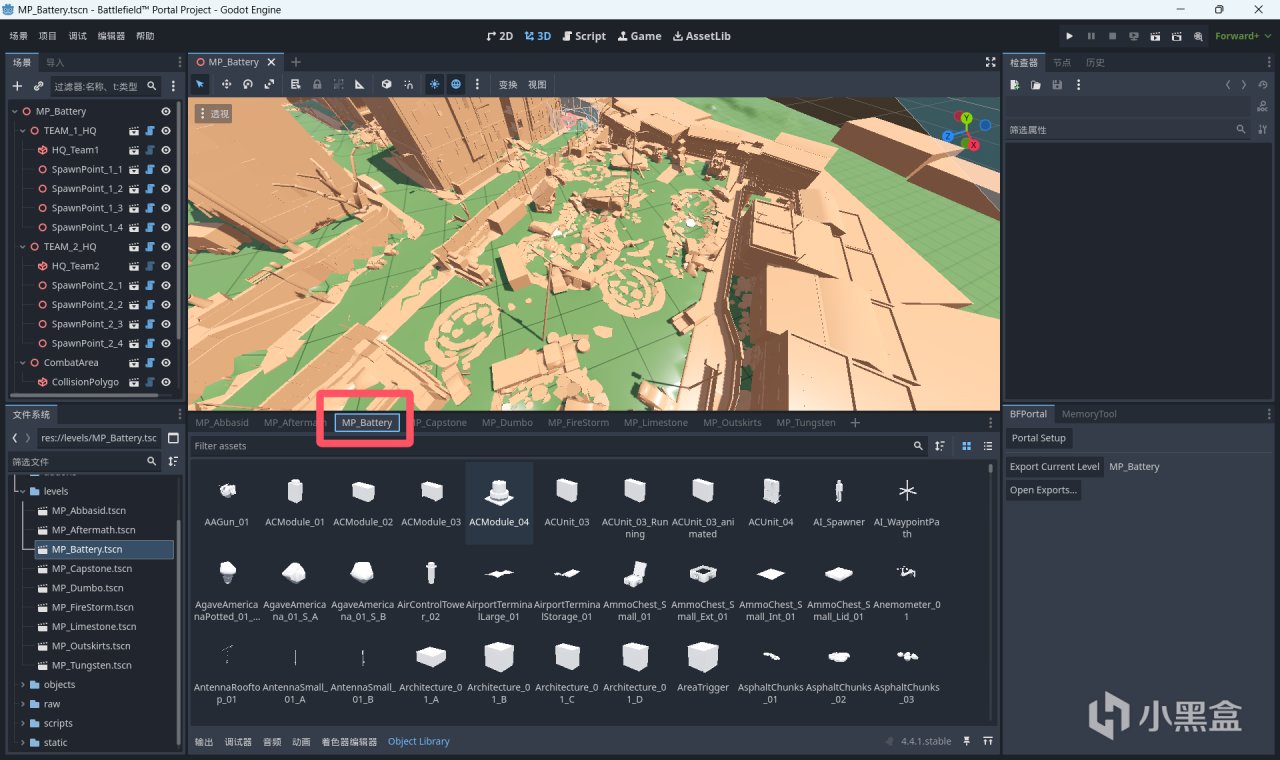This screenshot has width=1280, height=760.
Task: Open the MemoryTool dock tab
Action: point(1089,414)
